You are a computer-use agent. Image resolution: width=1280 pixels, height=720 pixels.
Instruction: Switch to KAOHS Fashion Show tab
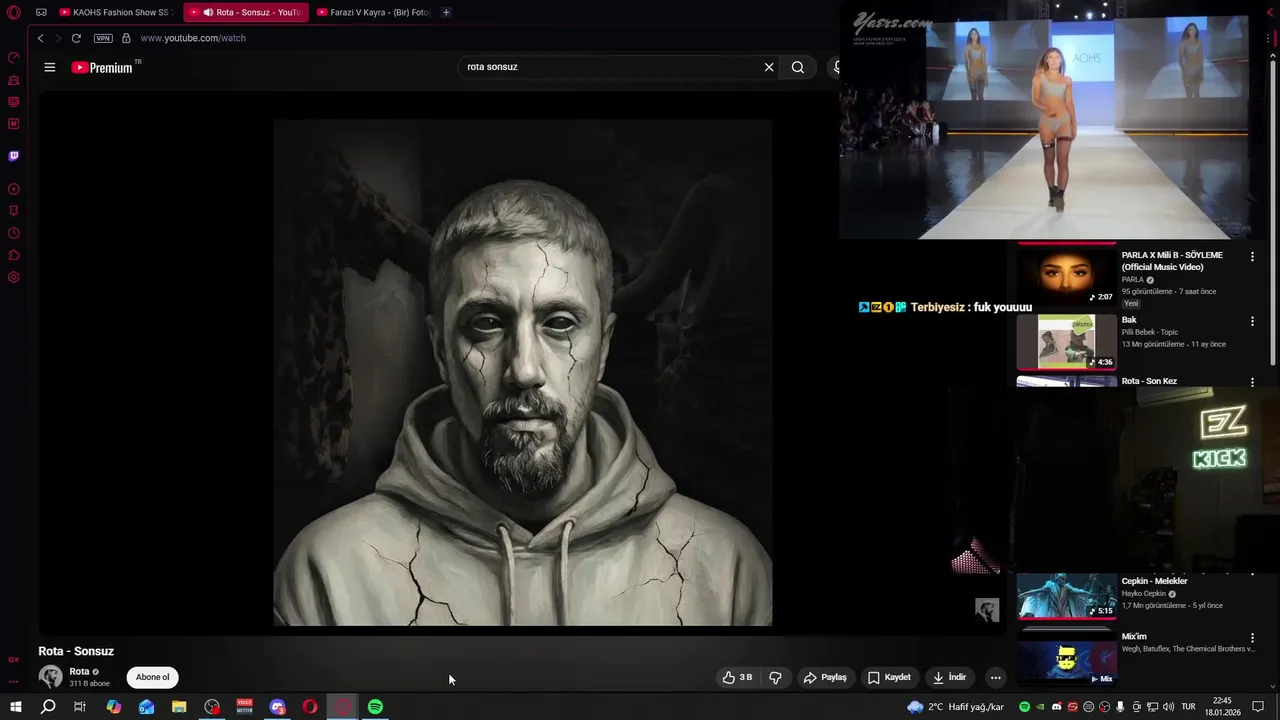pyautogui.click(x=115, y=12)
